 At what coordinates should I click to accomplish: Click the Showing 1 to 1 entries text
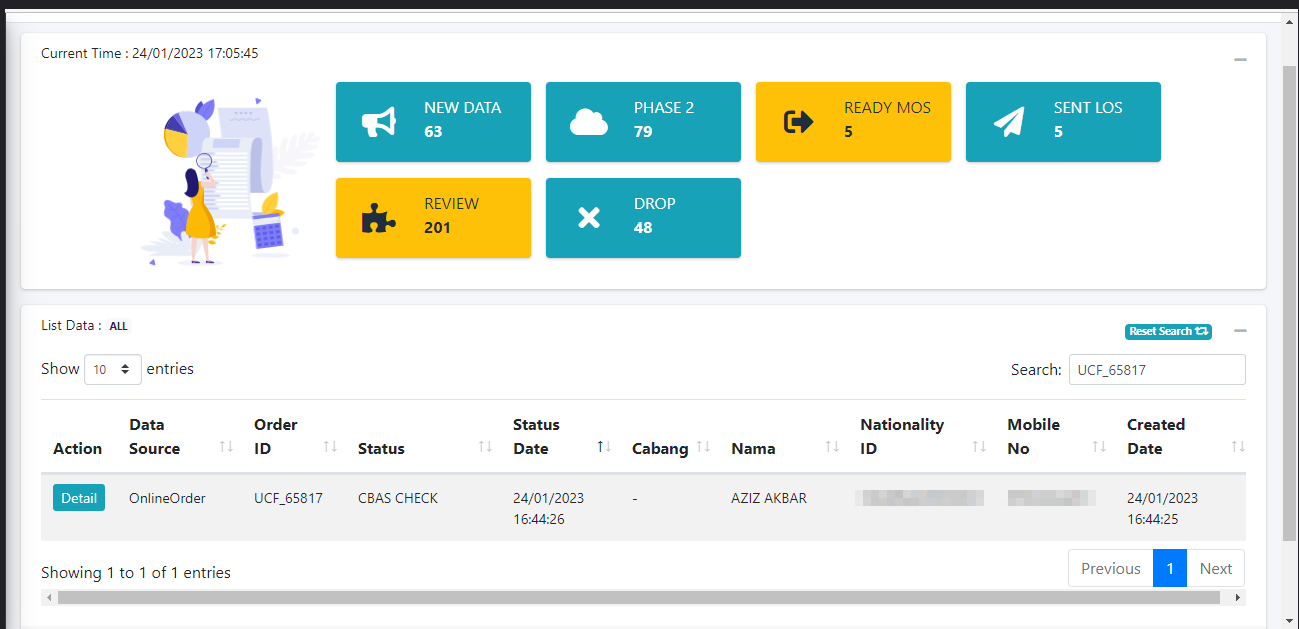pyautogui.click(x=136, y=573)
